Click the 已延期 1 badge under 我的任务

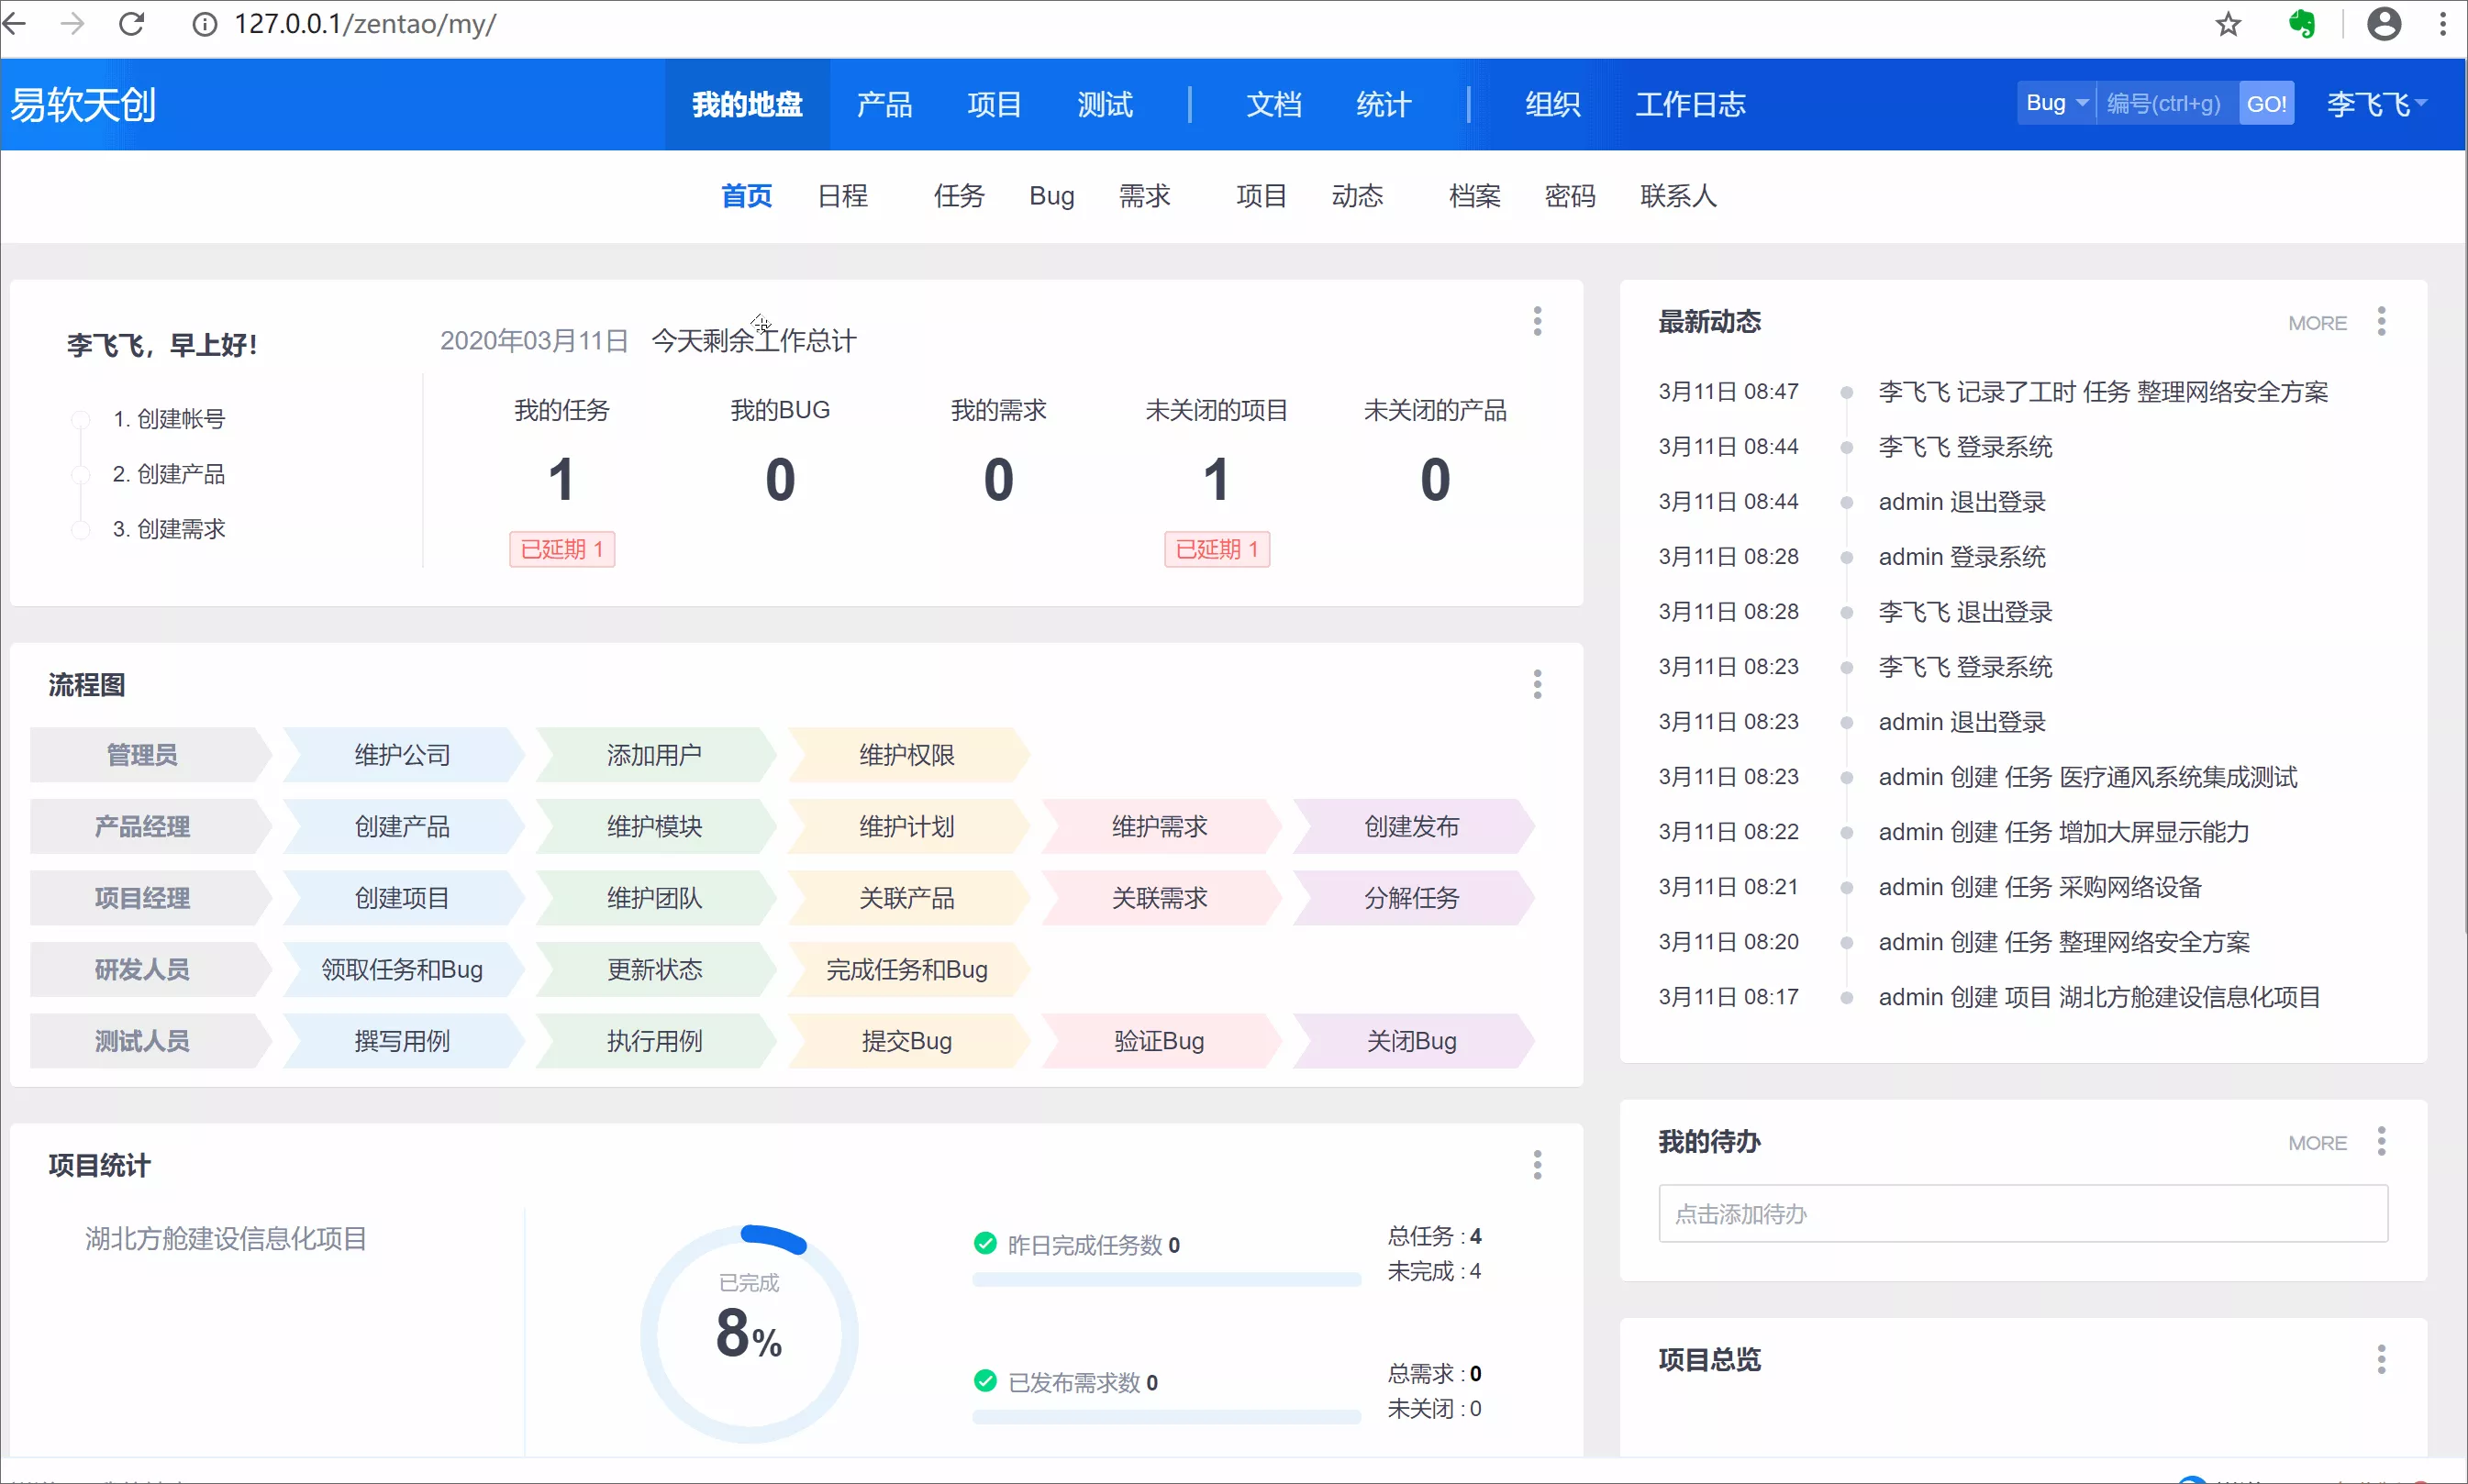(562, 549)
